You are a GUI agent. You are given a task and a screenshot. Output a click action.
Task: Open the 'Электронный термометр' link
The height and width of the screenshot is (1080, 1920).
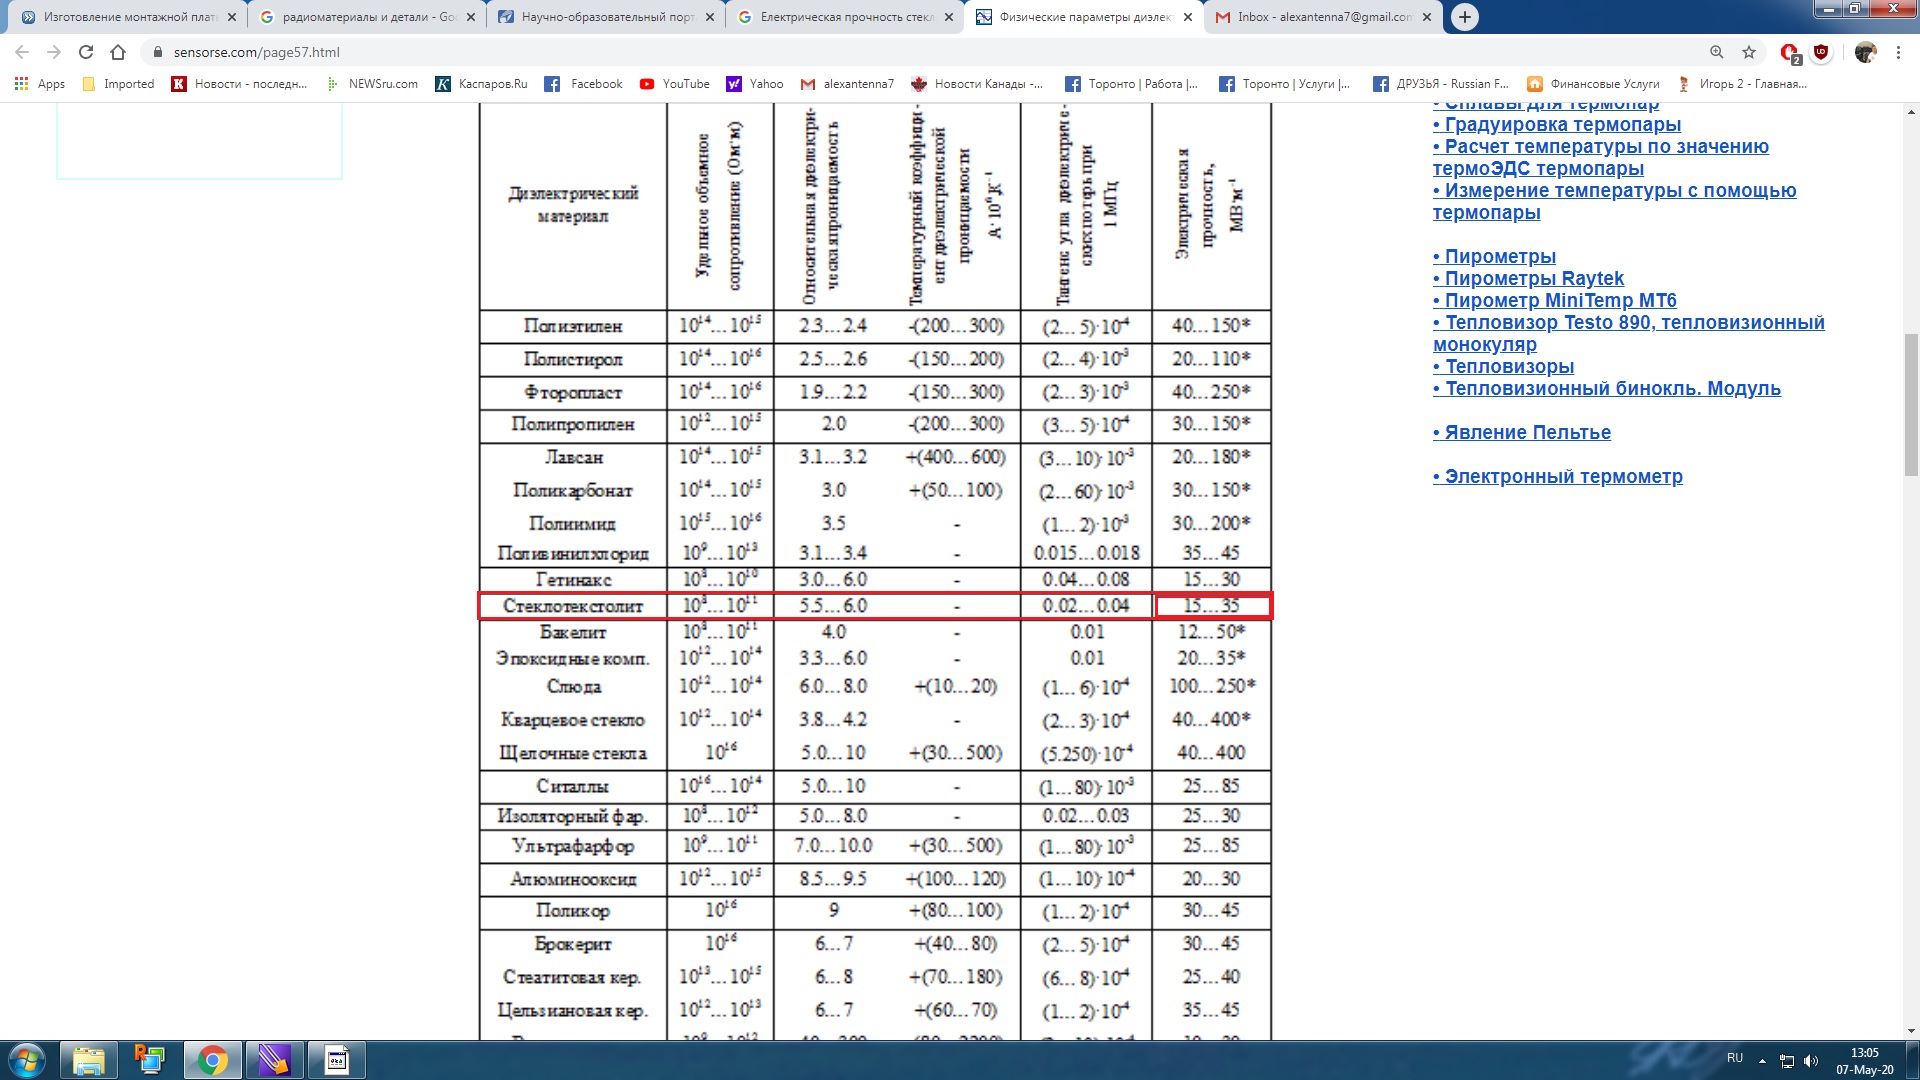(x=1557, y=477)
